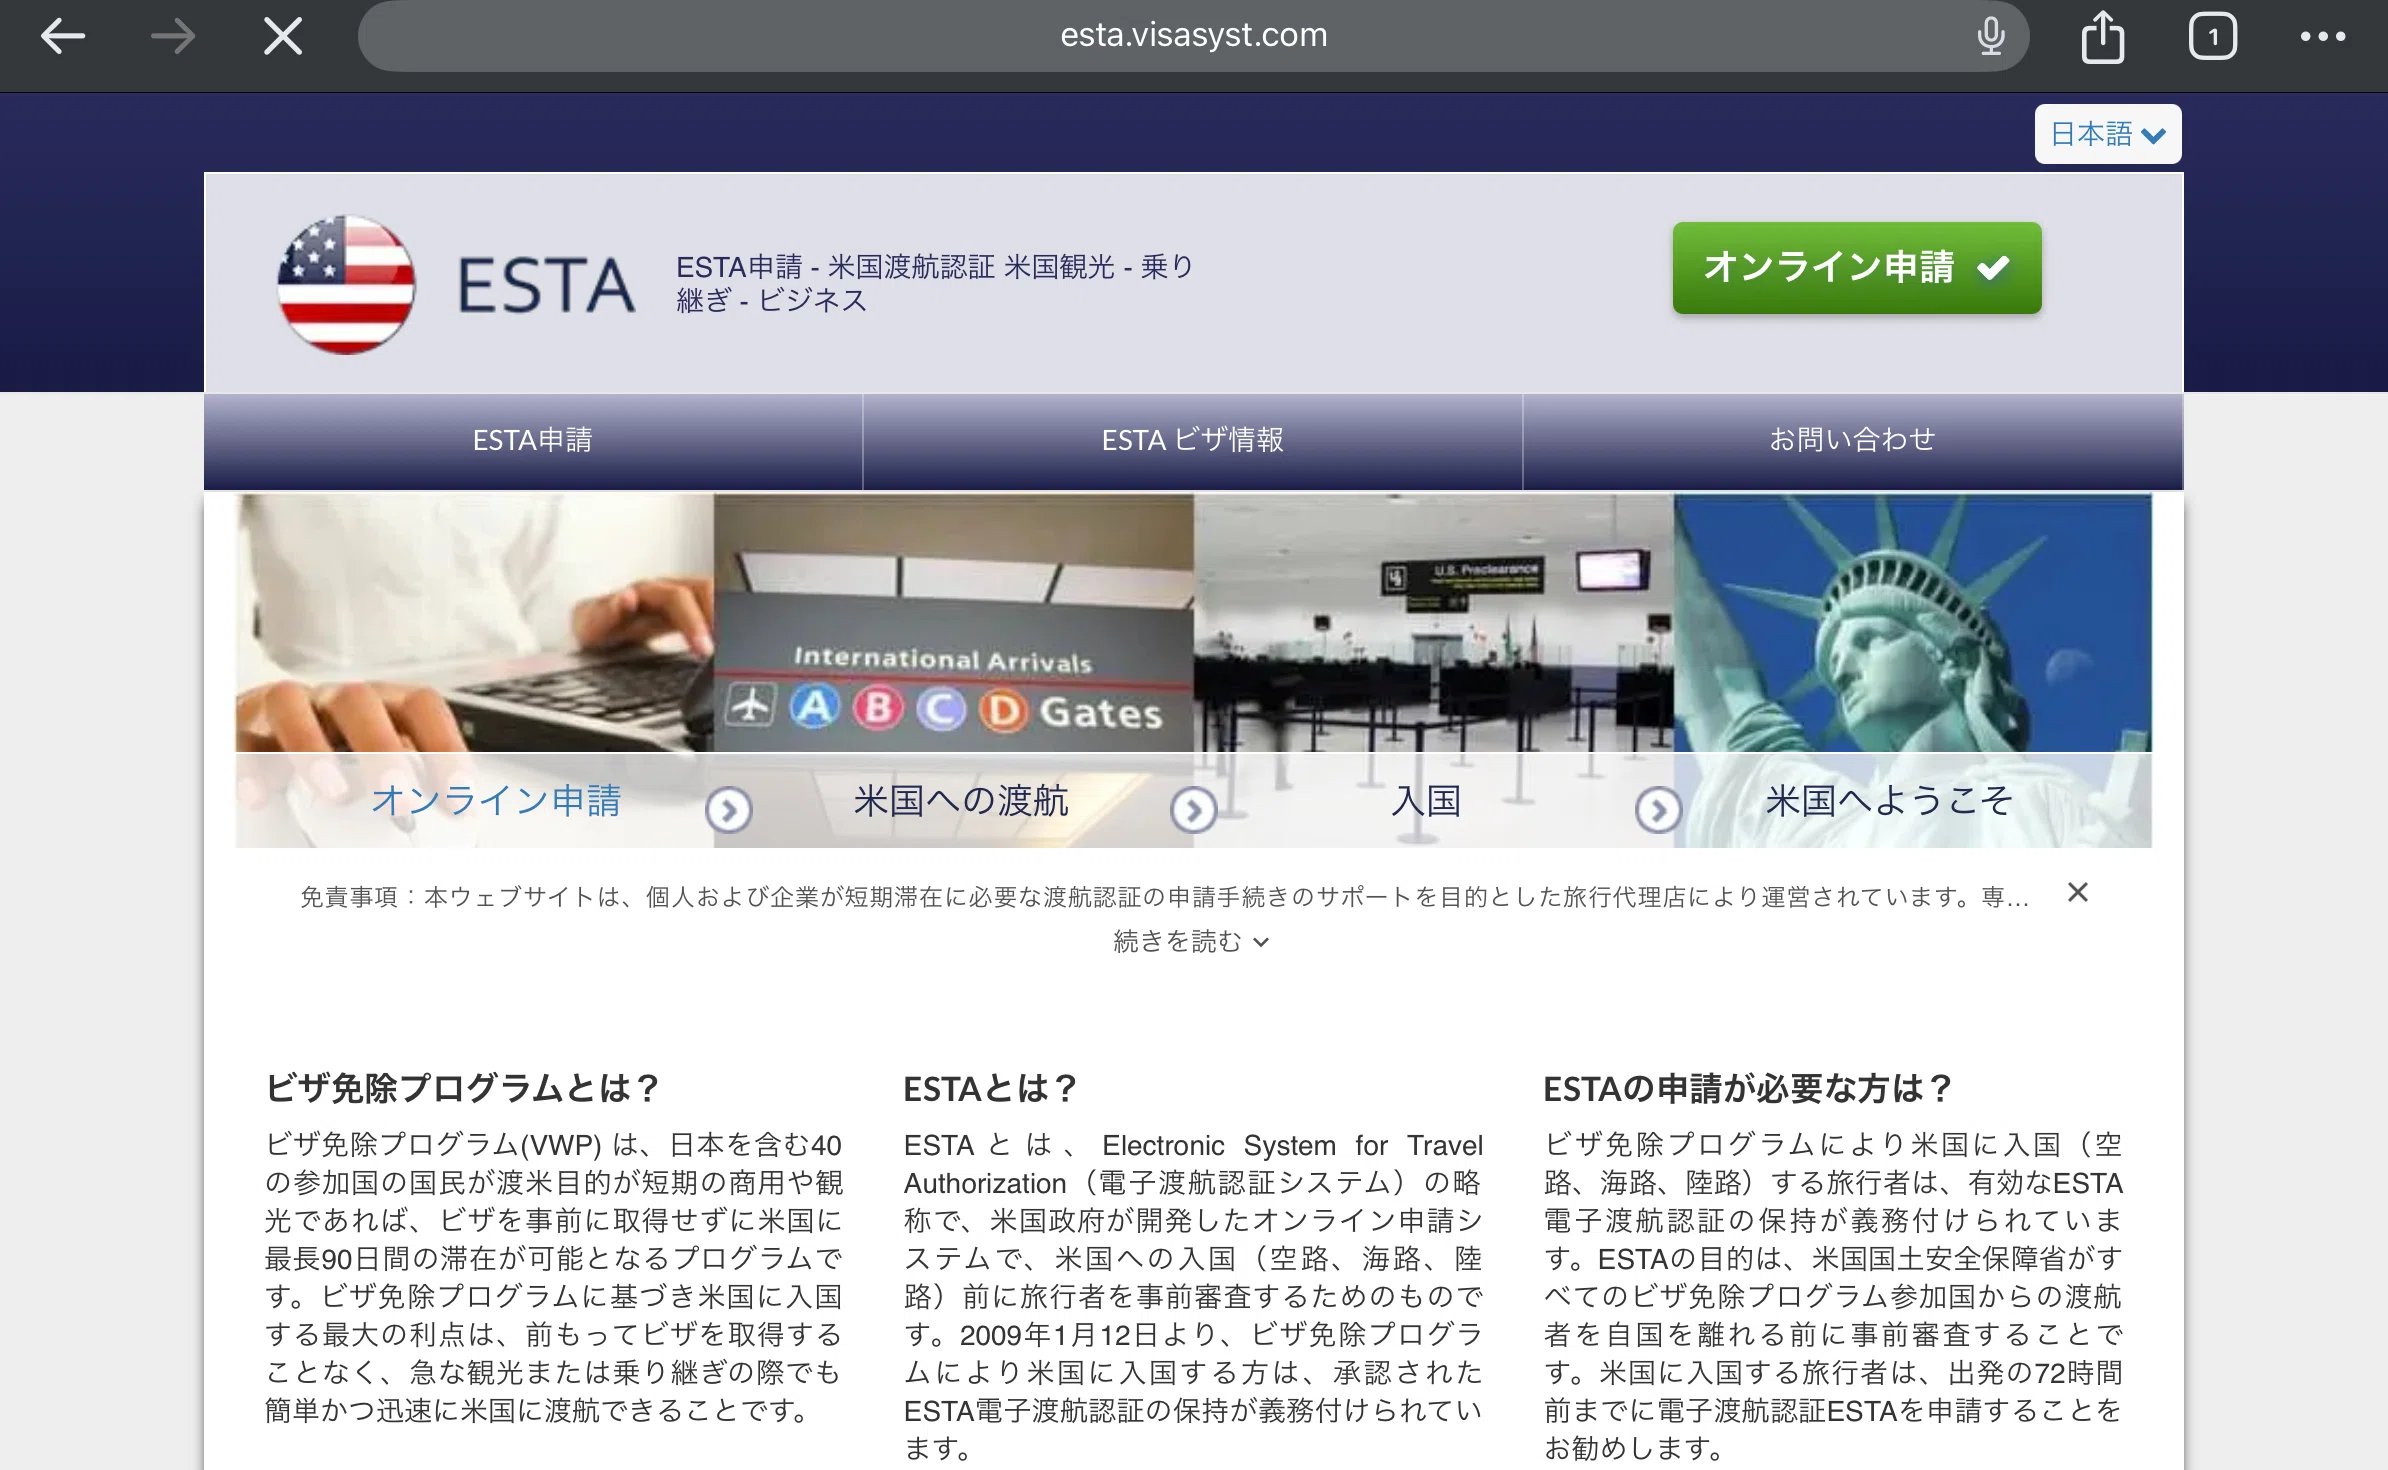Click the green オンライン申請 button
The width and height of the screenshot is (2388, 1470).
(1857, 268)
